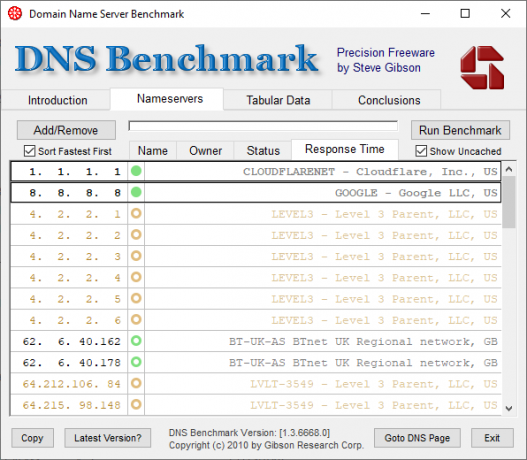The height and width of the screenshot is (460, 527).
Task: Select the 4.2.2.1 nameserver address
Action: [x=75, y=214]
